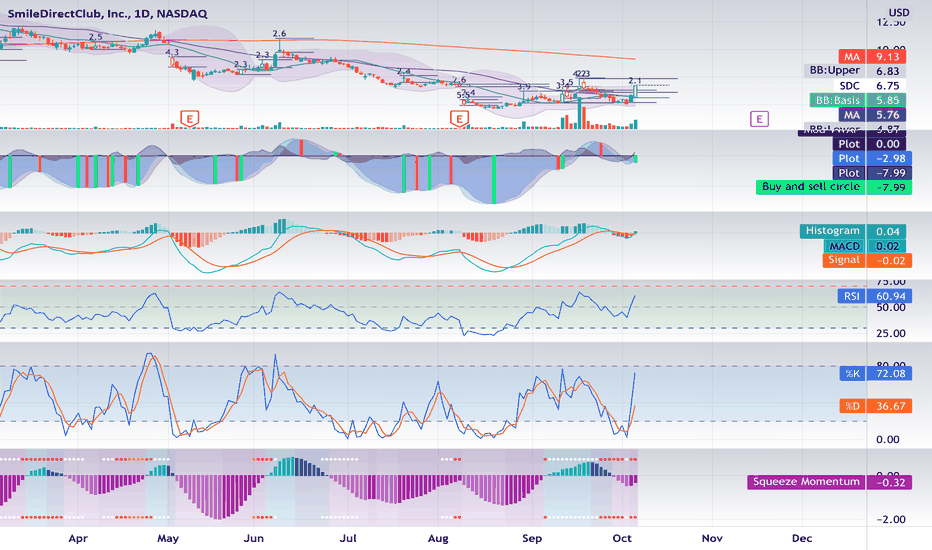
Task: Open the purple upcoming earnings E marker
Action: click(x=759, y=119)
